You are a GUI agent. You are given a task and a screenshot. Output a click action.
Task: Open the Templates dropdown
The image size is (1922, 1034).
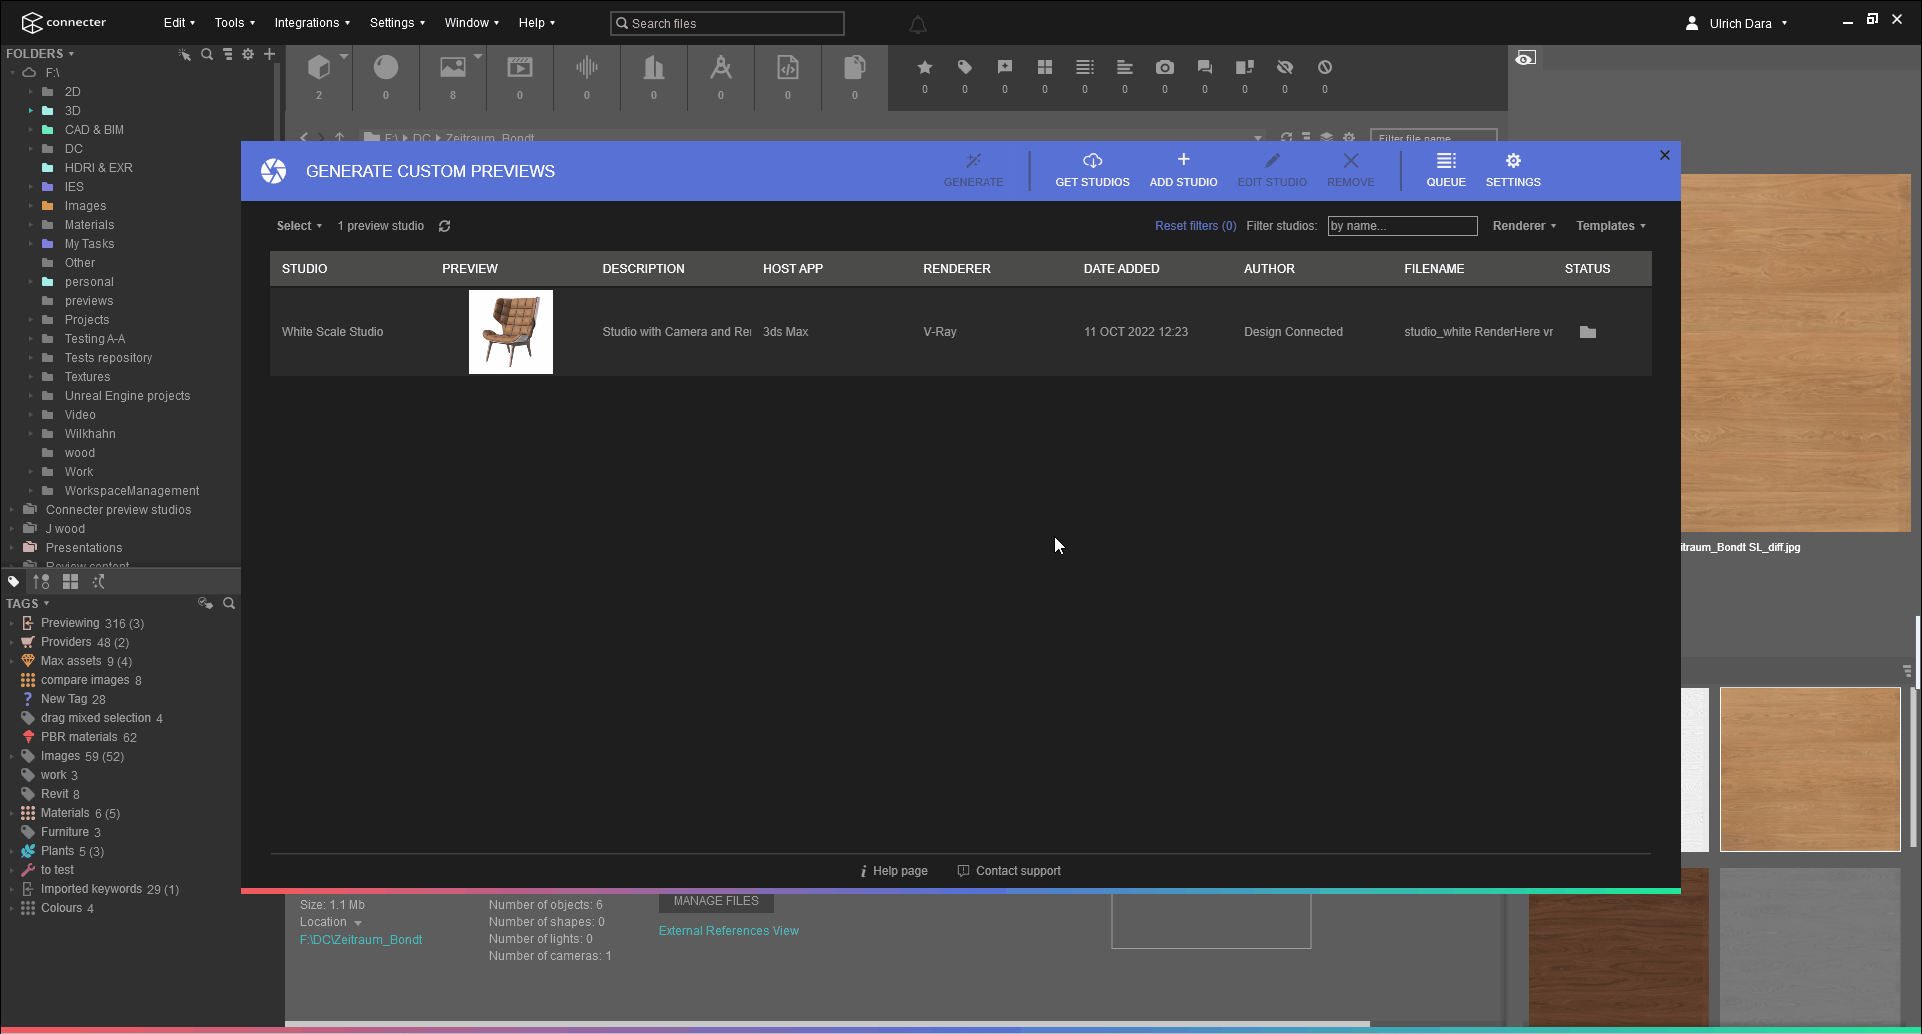click(x=1611, y=226)
